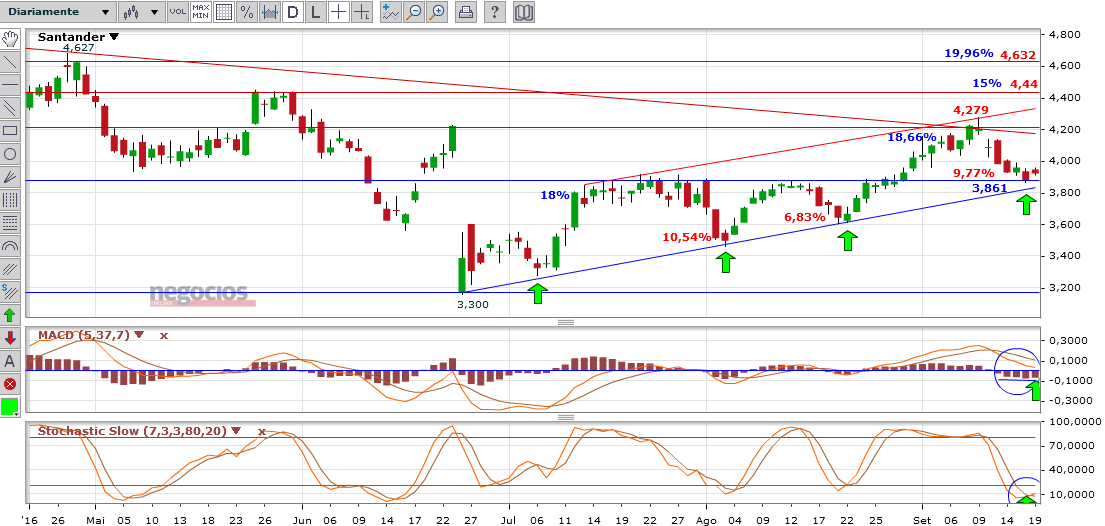Select the circle drawing tool
Screen dimensions: 1105x526
click(x=10, y=154)
